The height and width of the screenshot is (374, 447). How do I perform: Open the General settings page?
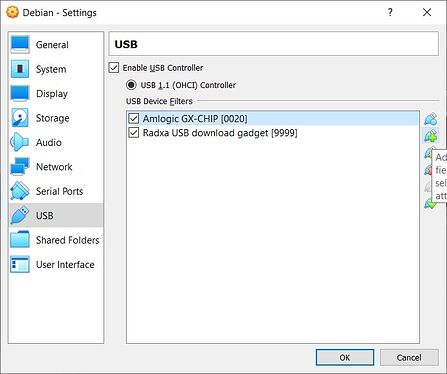56,45
